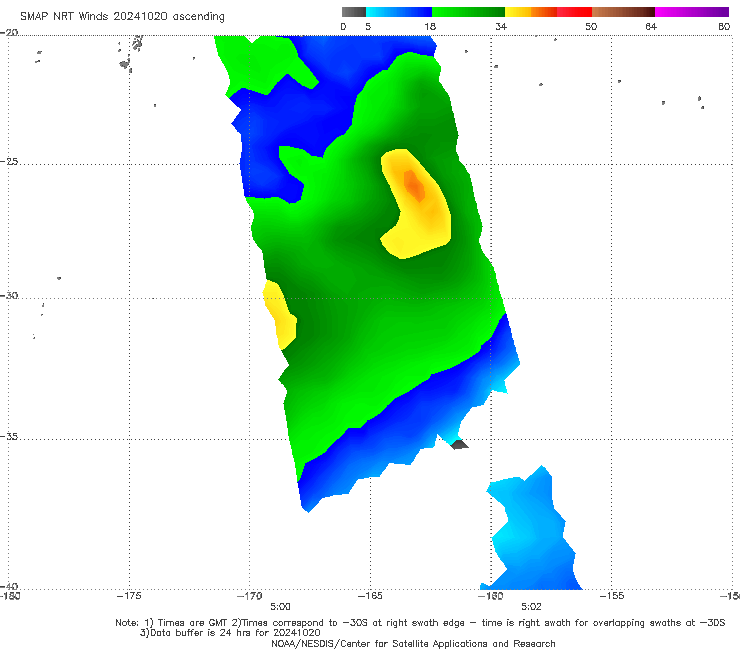Pick the magenta-purple segment of the color bar
The width and height of the screenshot is (740, 650).
[692, 12]
